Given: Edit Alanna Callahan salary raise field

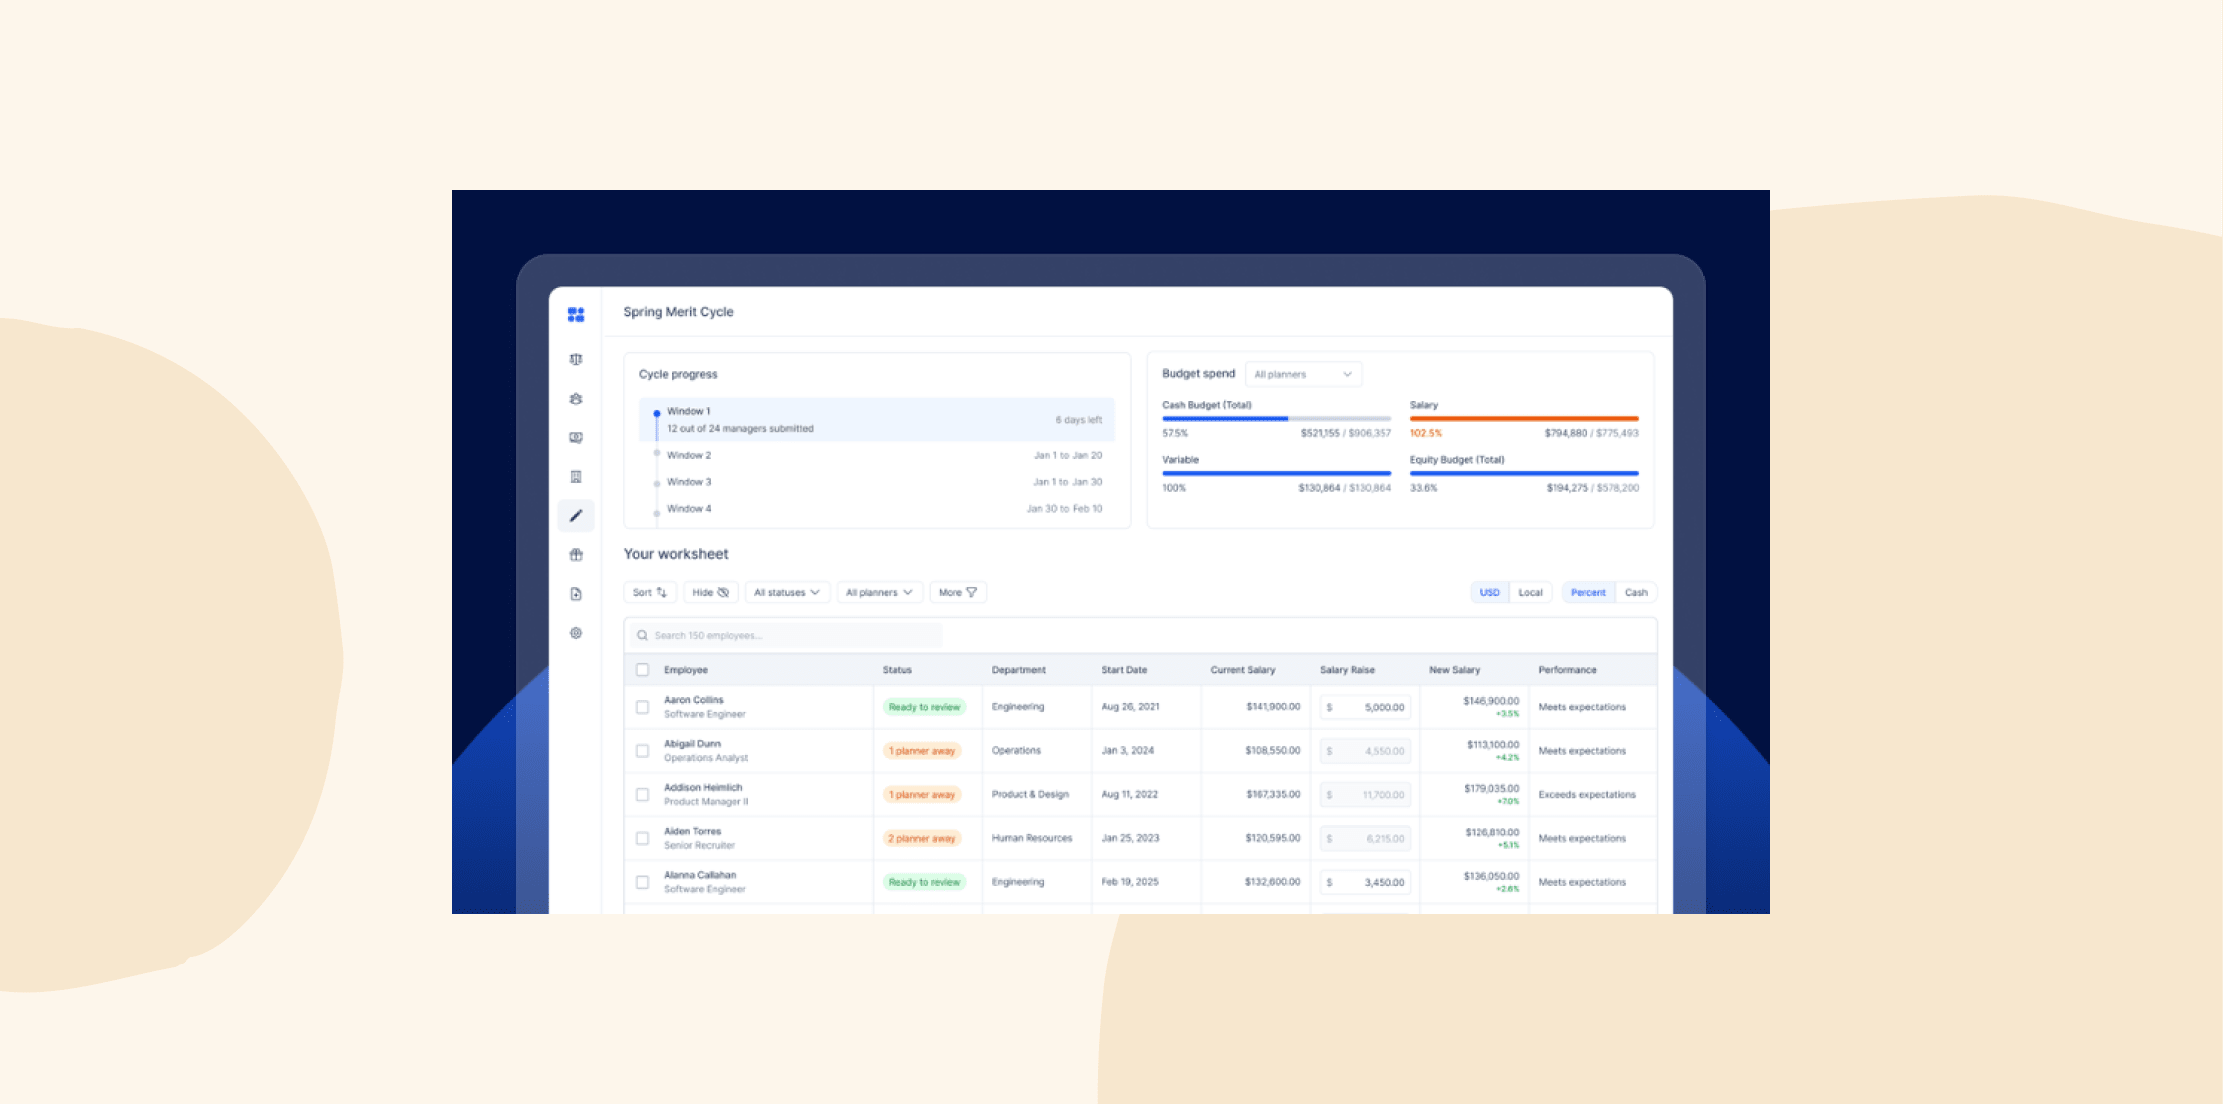Looking at the screenshot, I should point(1365,882).
